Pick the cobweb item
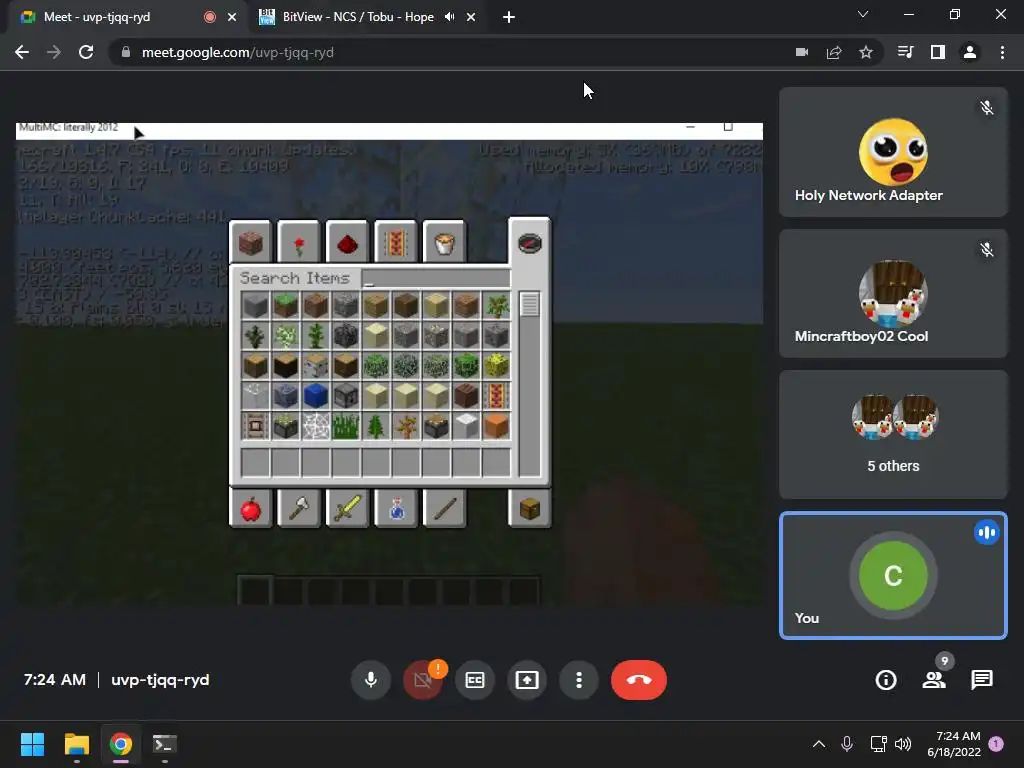Screen dimensions: 1024x768 click(315, 426)
